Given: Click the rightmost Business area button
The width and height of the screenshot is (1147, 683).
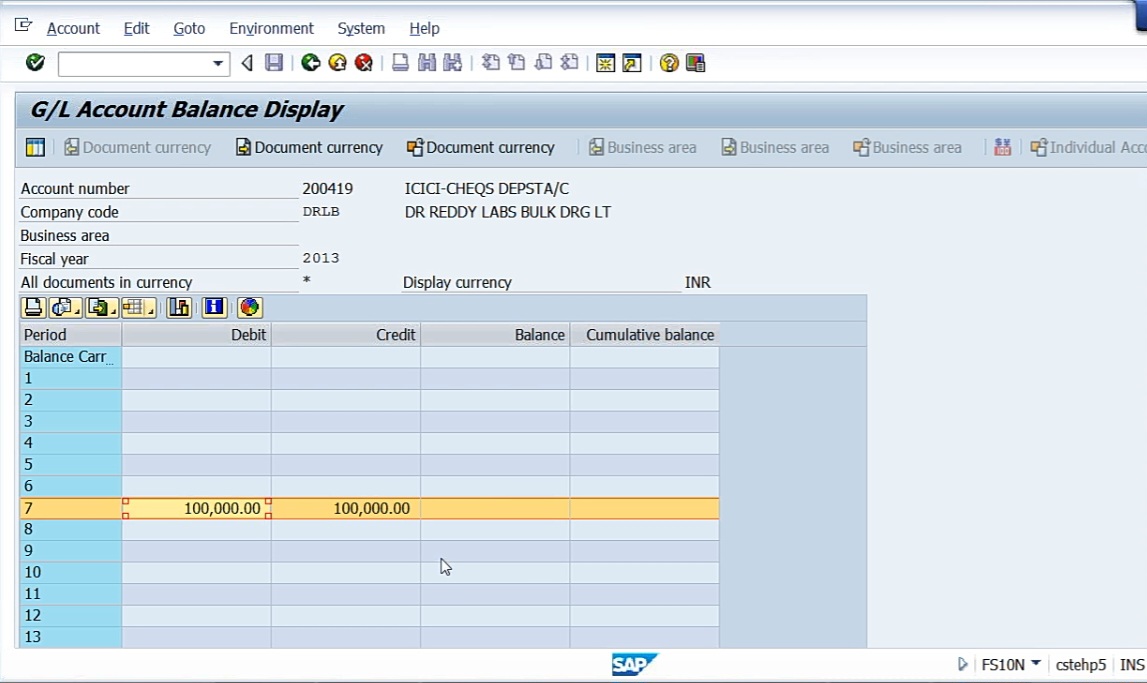Looking at the screenshot, I should tap(908, 147).
